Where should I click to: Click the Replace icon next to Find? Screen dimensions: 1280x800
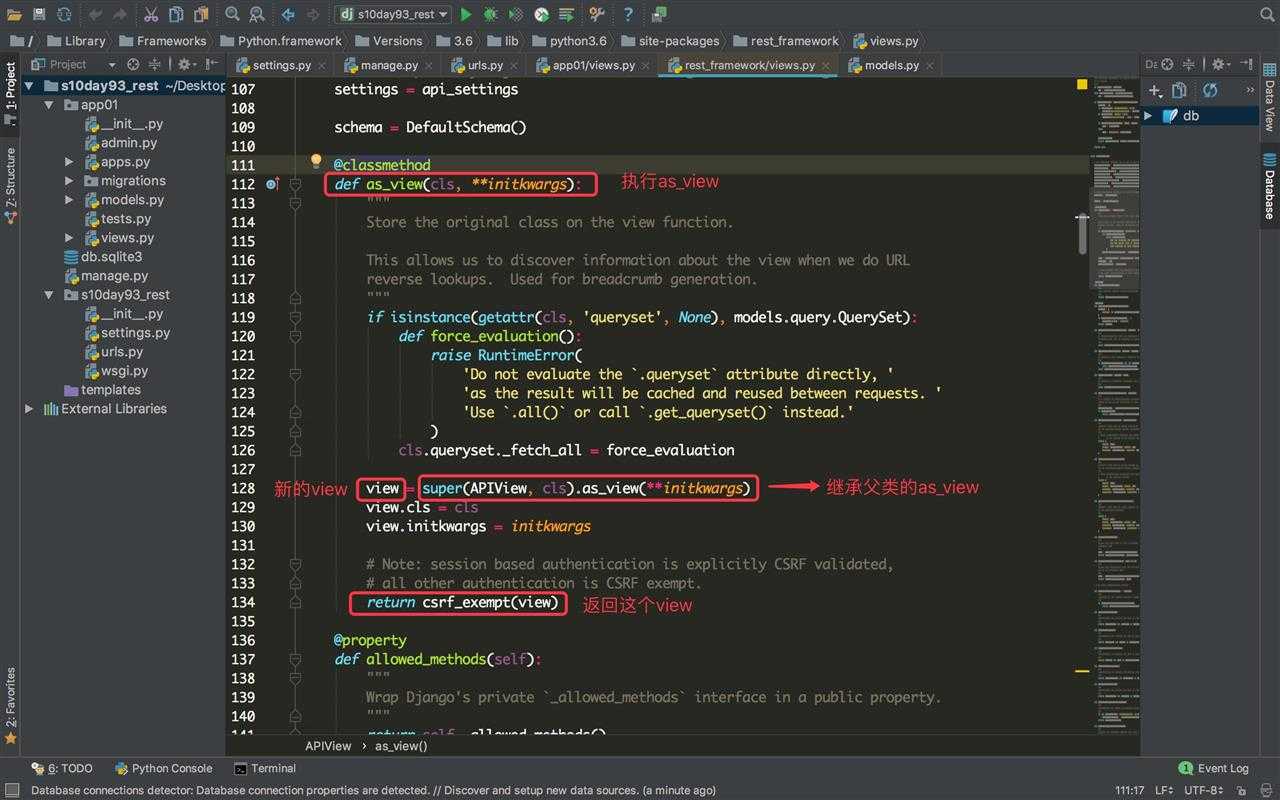[257, 14]
